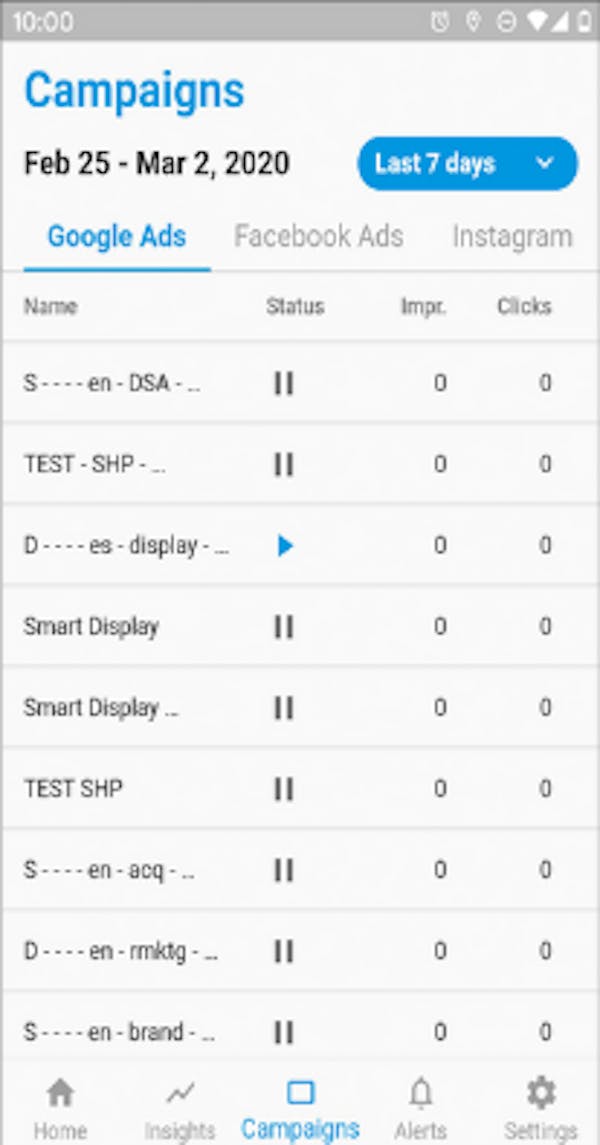
Task: Tap the do-not-disturb icon in status bar
Action: pos(506,22)
